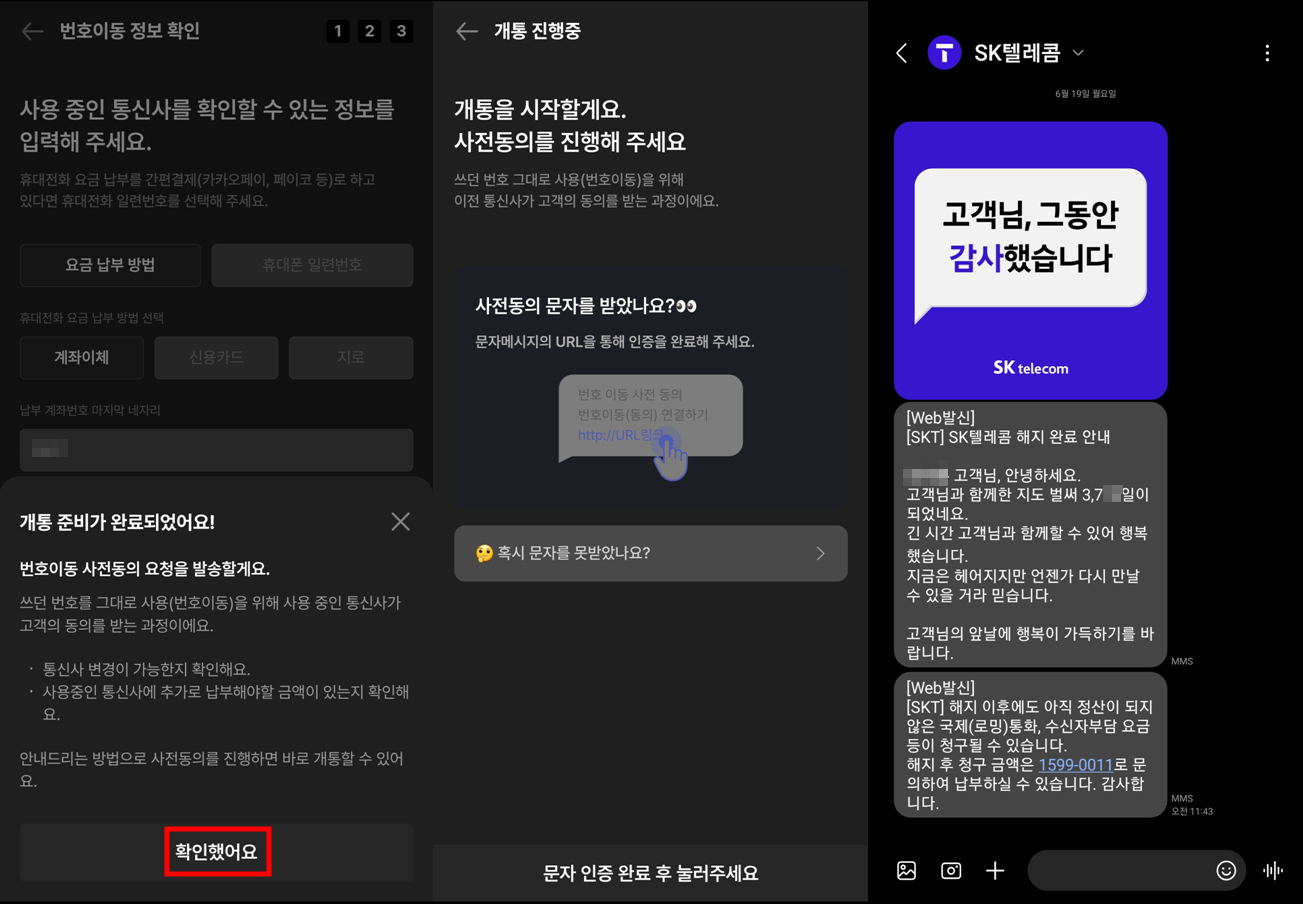Tap the voice recording waveform icon
The image size is (1303, 904).
(1273, 871)
